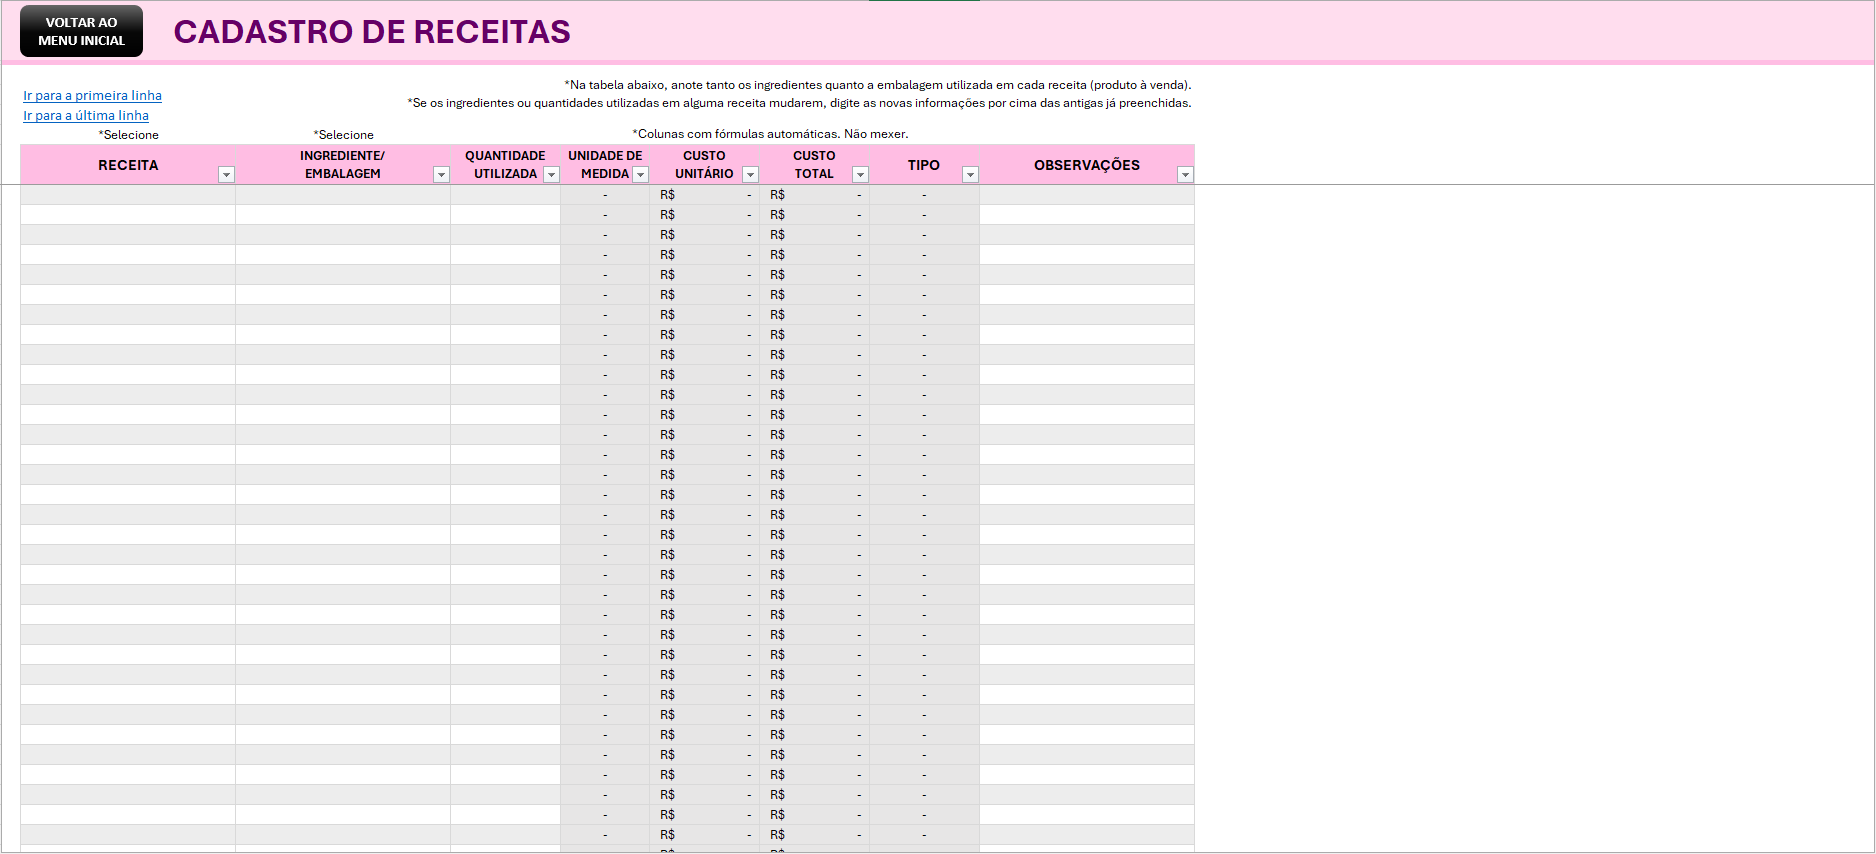Select the first empty QUANTIDADE UTILIZADA cell
1876x854 pixels.
(505, 195)
